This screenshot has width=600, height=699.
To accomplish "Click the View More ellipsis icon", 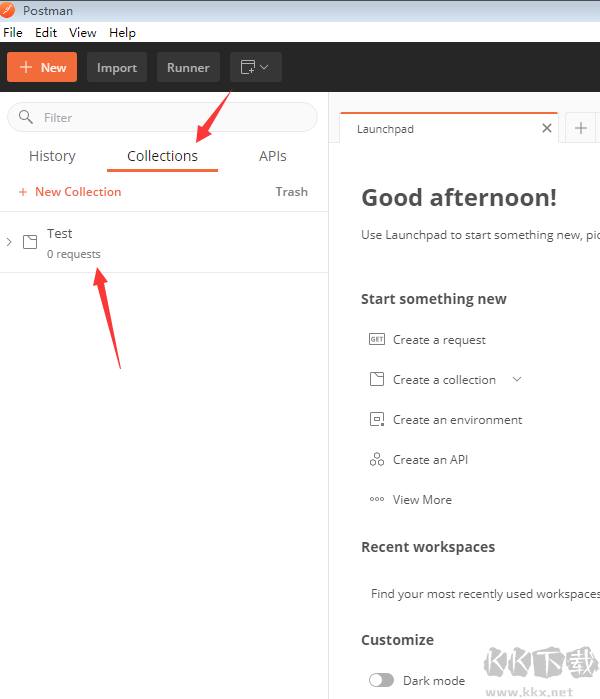I will click(377, 500).
